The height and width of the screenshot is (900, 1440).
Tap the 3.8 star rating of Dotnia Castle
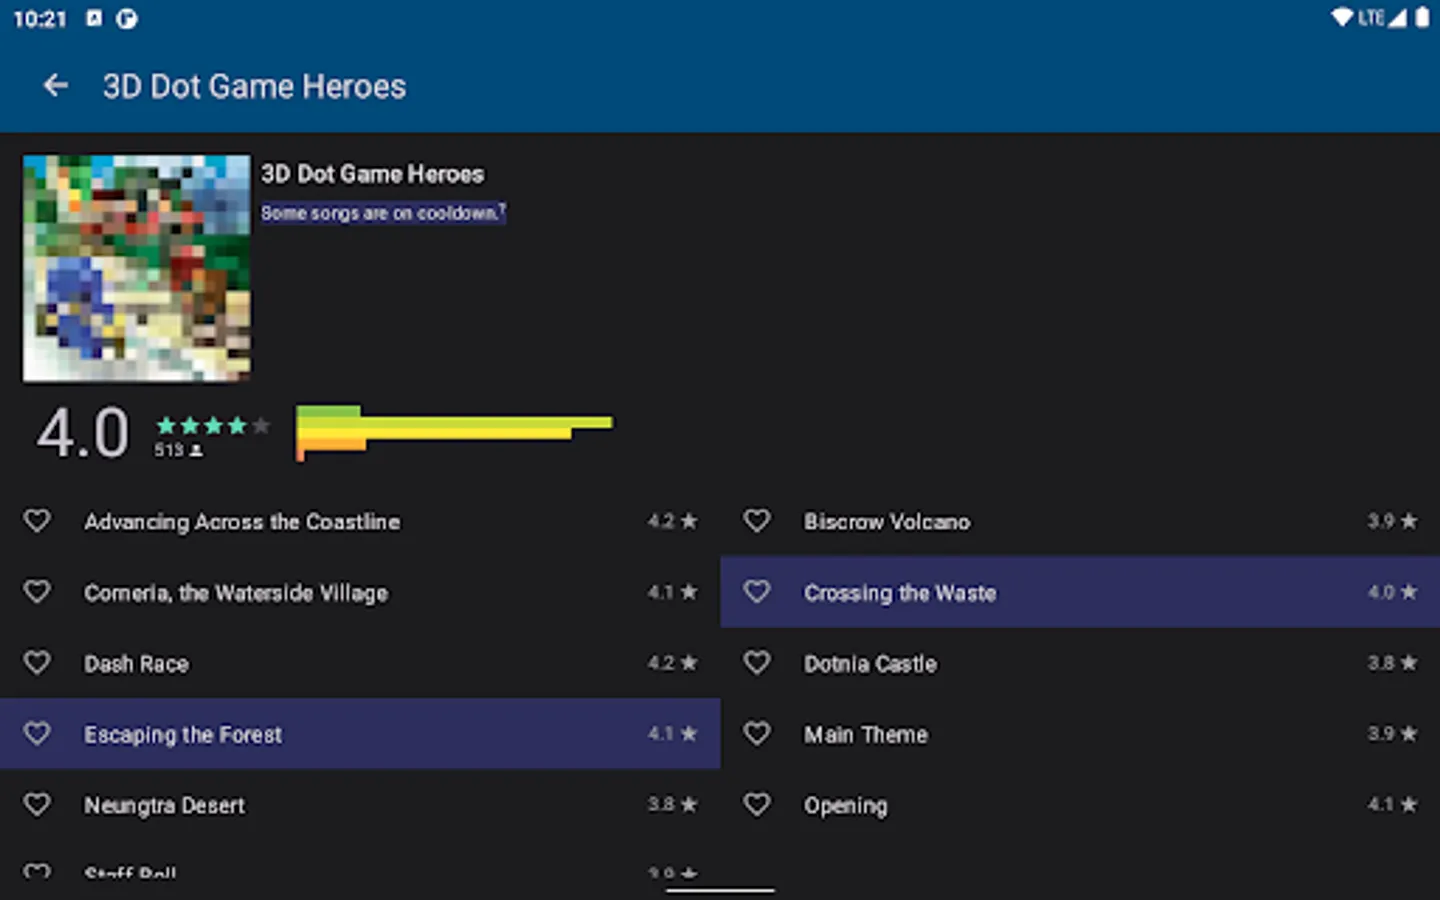(x=1392, y=663)
